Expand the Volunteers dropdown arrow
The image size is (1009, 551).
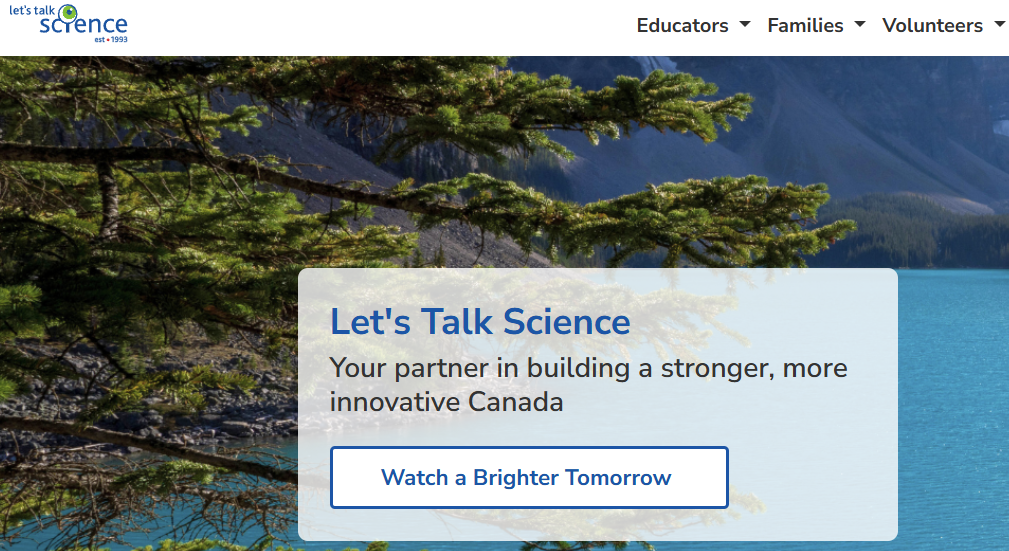[x=1000, y=25]
